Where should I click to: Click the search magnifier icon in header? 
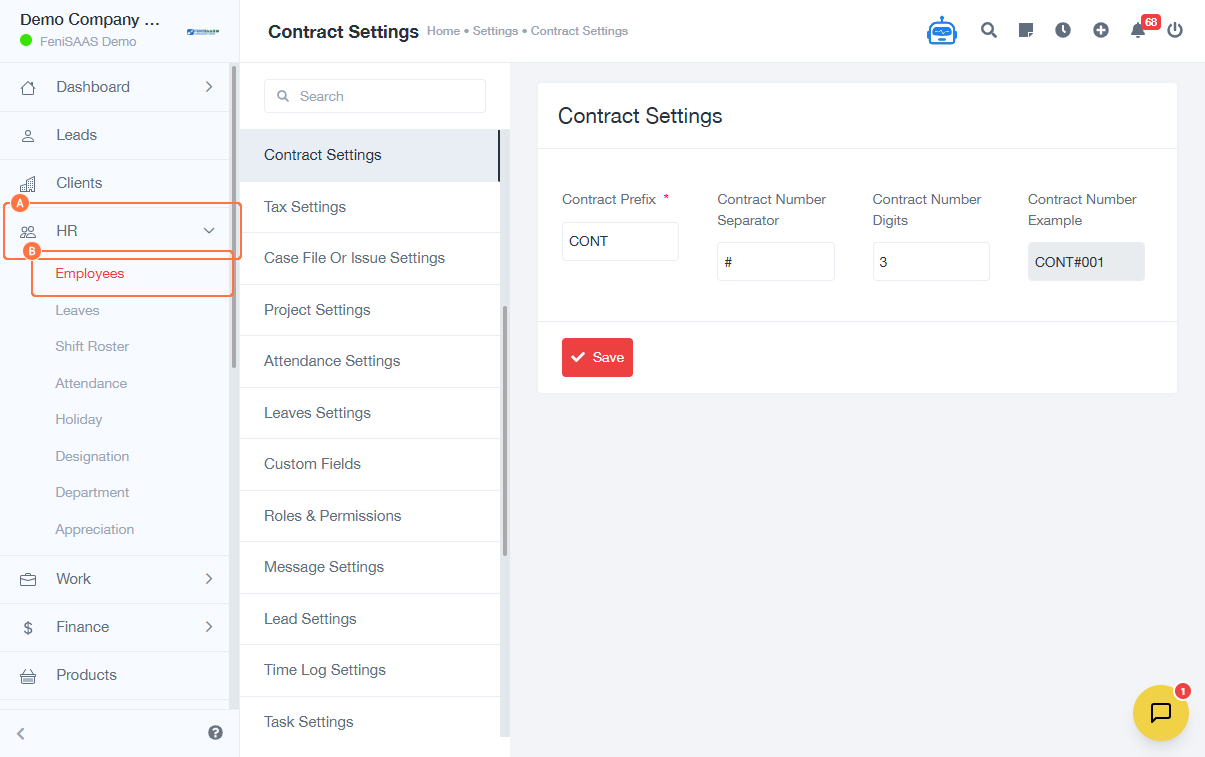point(988,30)
